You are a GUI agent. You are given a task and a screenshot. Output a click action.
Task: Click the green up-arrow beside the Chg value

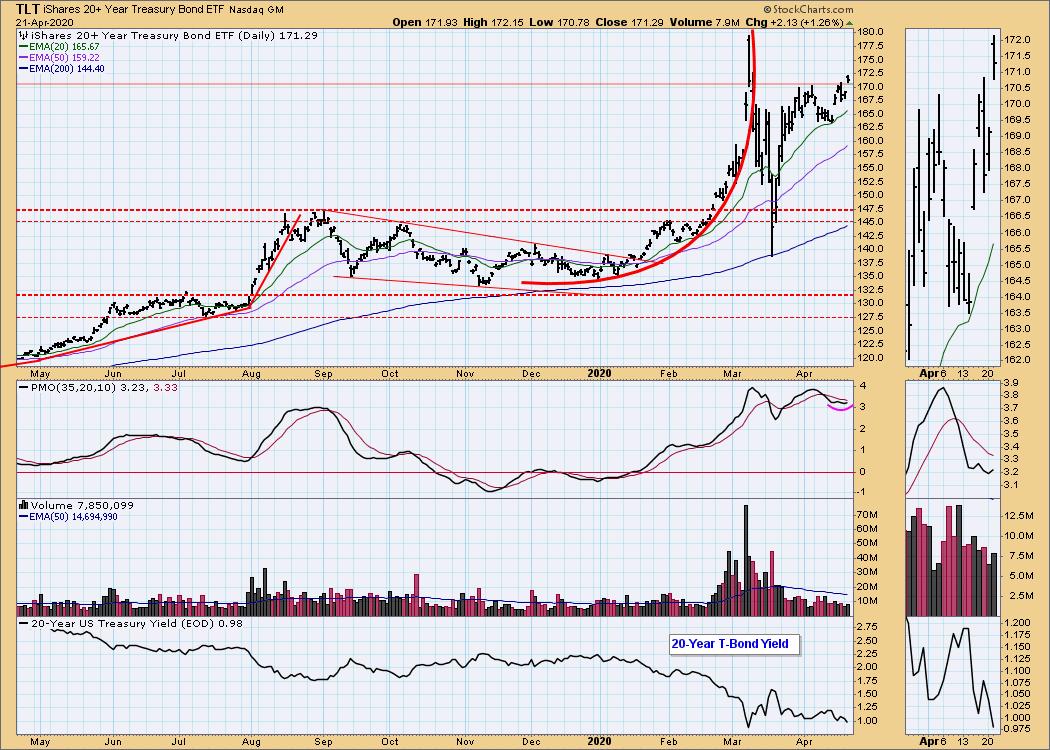point(850,23)
